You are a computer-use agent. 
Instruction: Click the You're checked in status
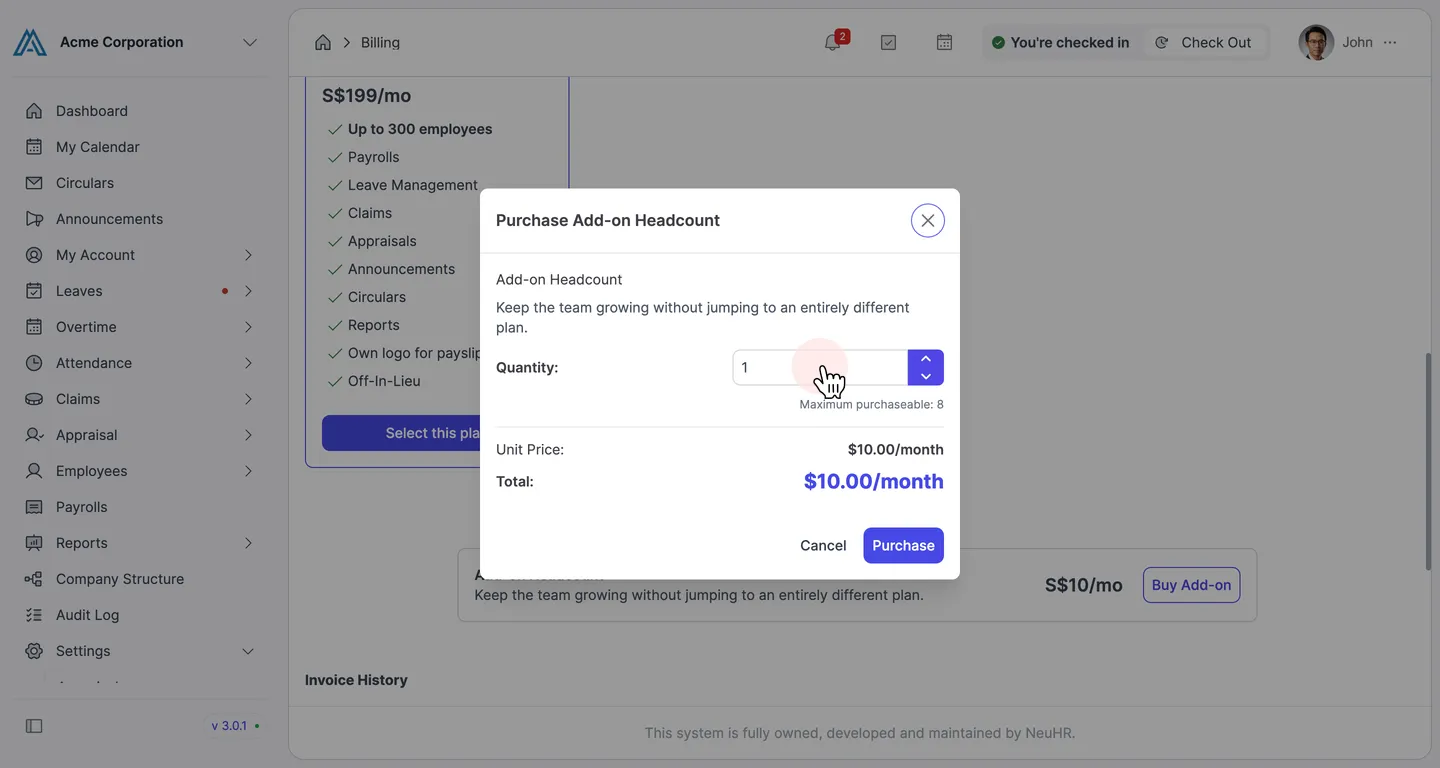pos(1060,42)
